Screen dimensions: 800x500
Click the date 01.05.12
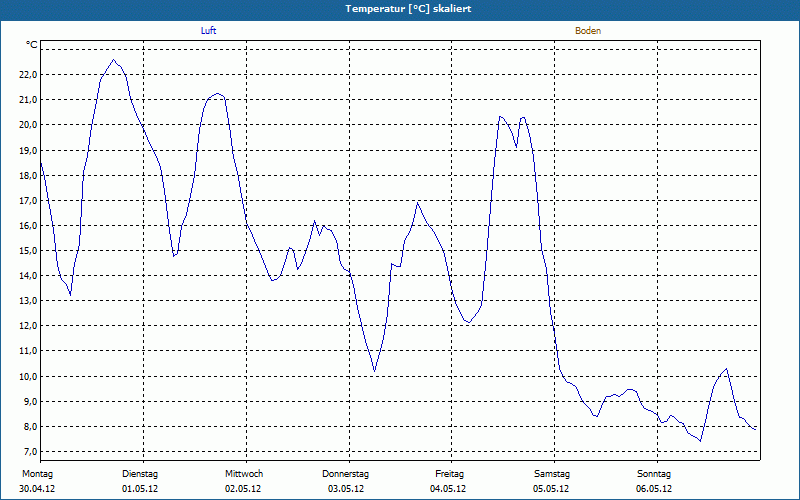pos(140,489)
